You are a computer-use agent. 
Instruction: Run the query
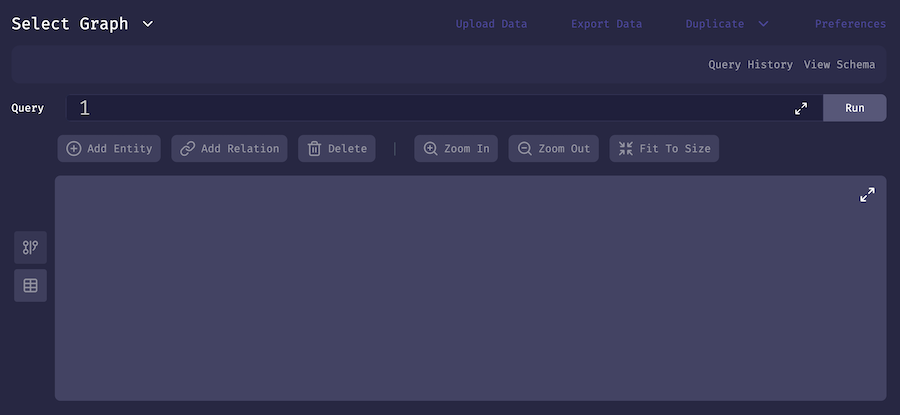point(855,108)
